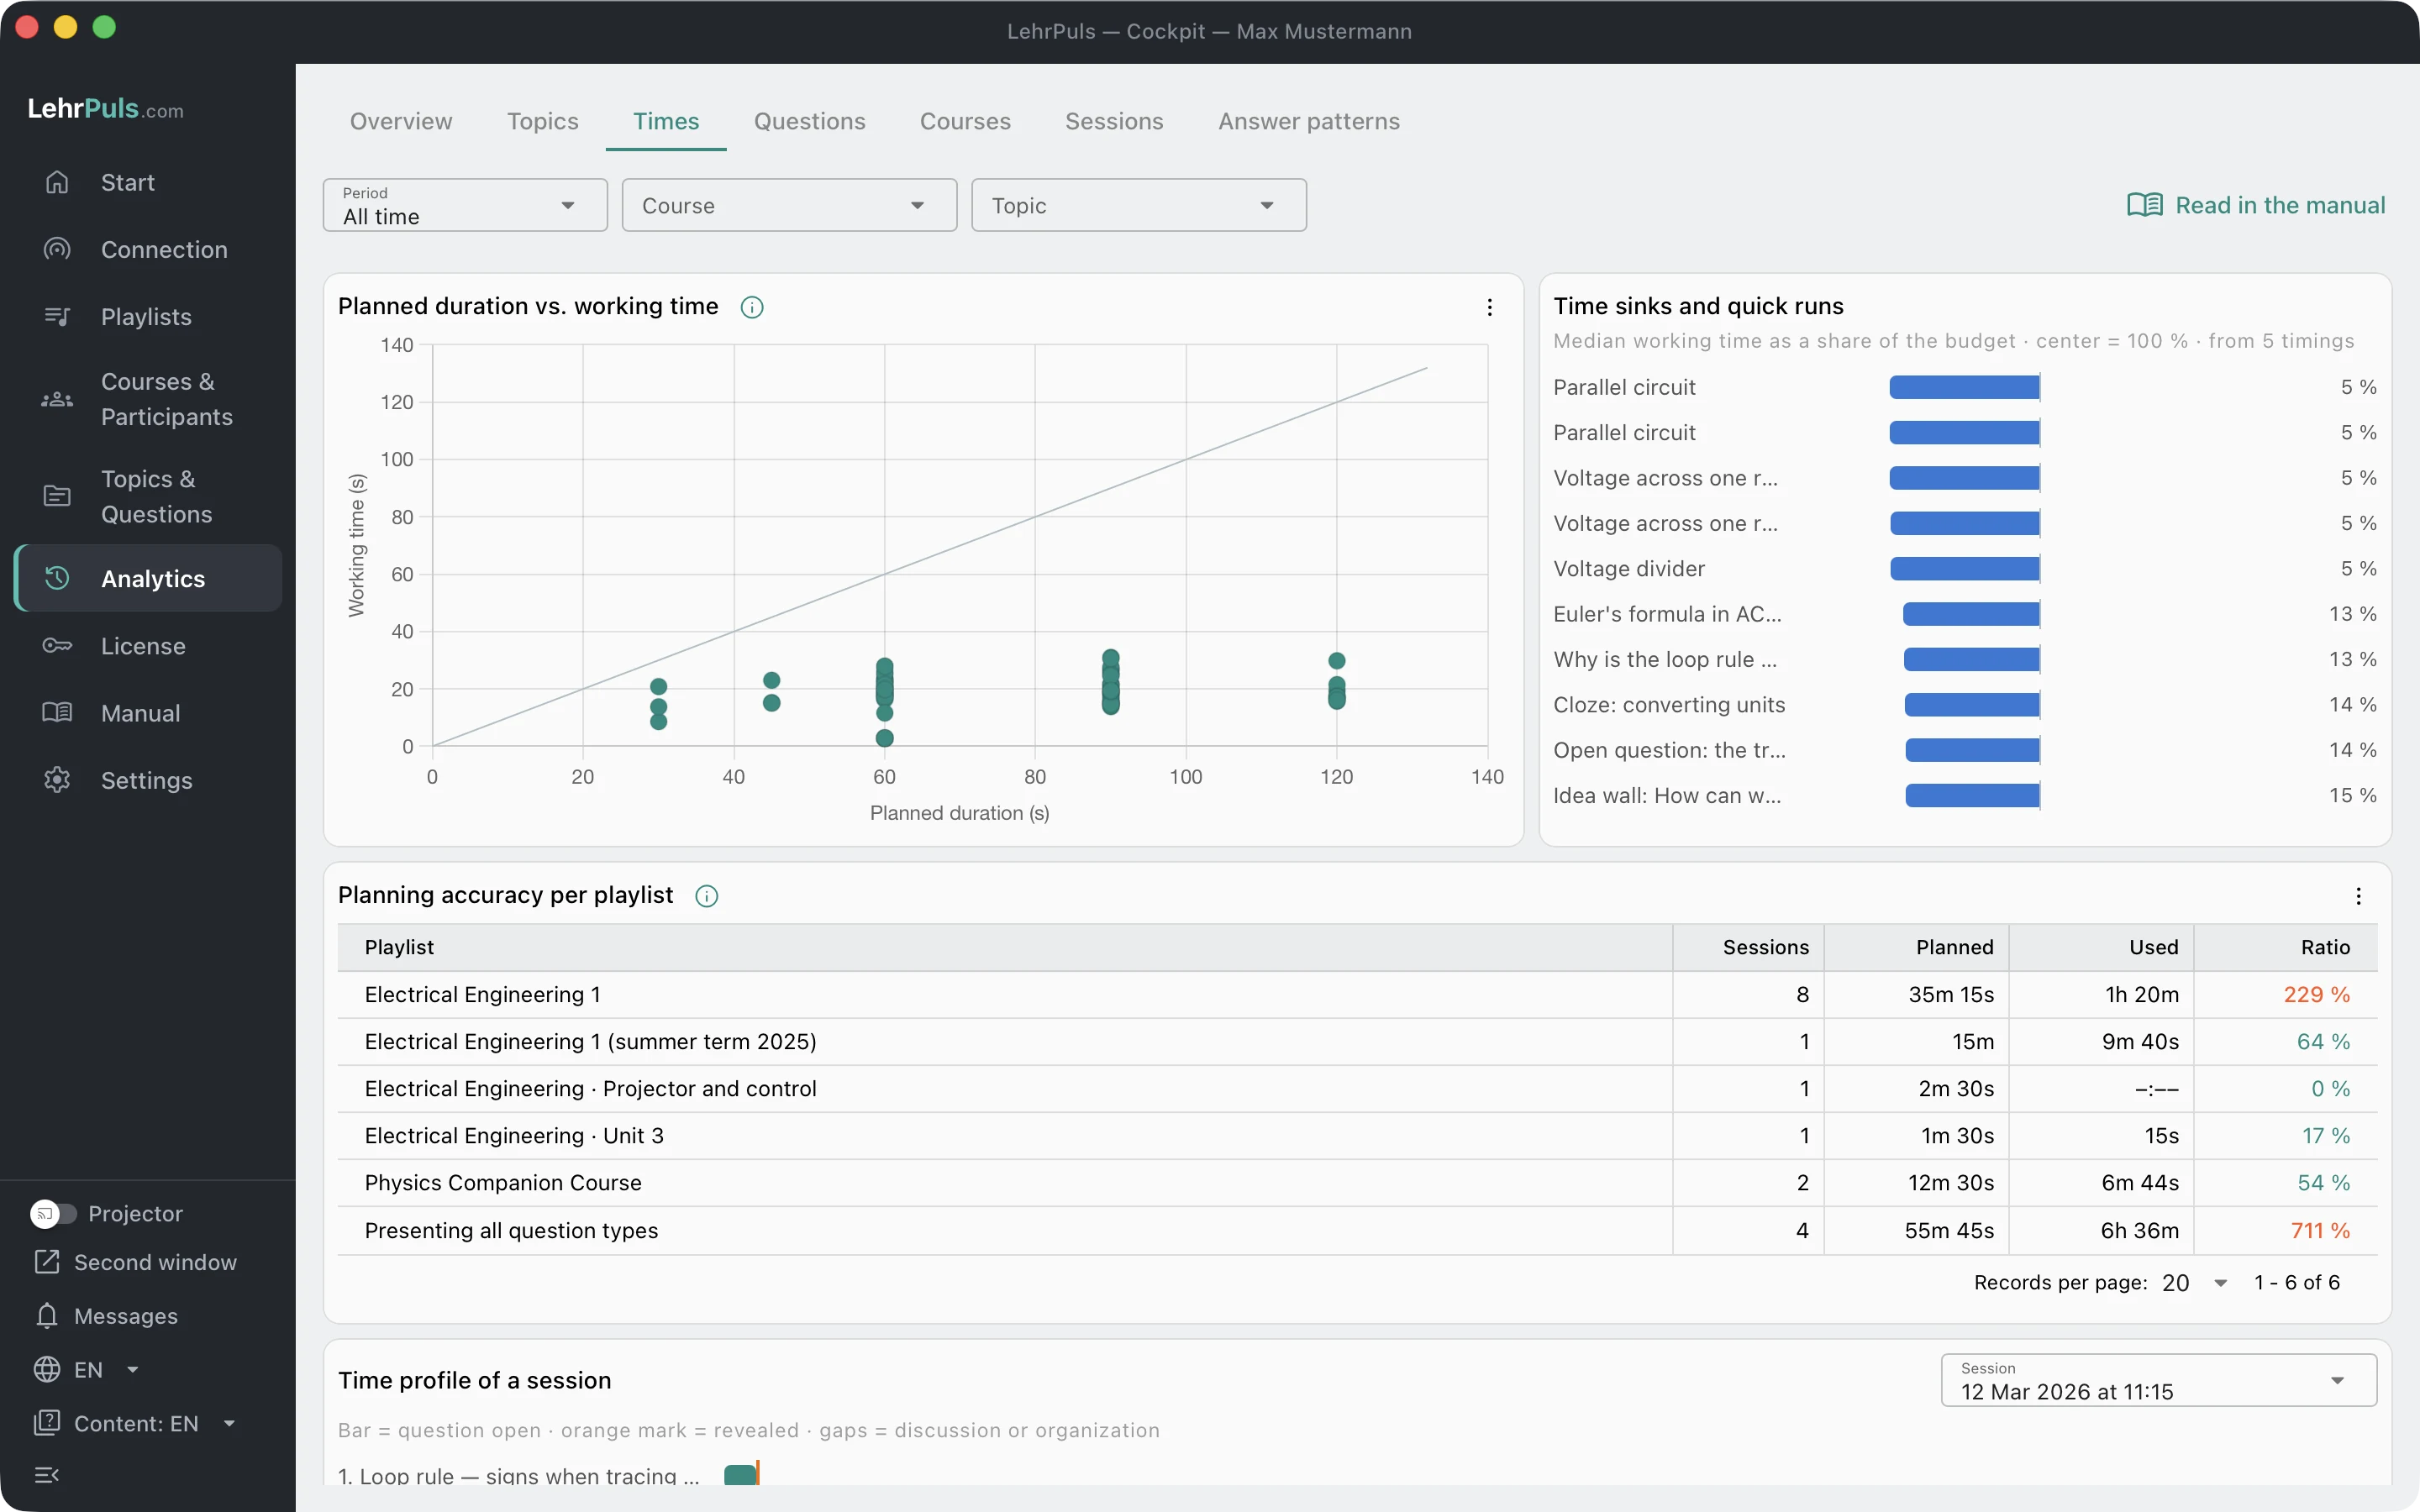The width and height of the screenshot is (2420, 1512).
Task: Click the Topics & Questions folder icon
Action: (x=57, y=496)
